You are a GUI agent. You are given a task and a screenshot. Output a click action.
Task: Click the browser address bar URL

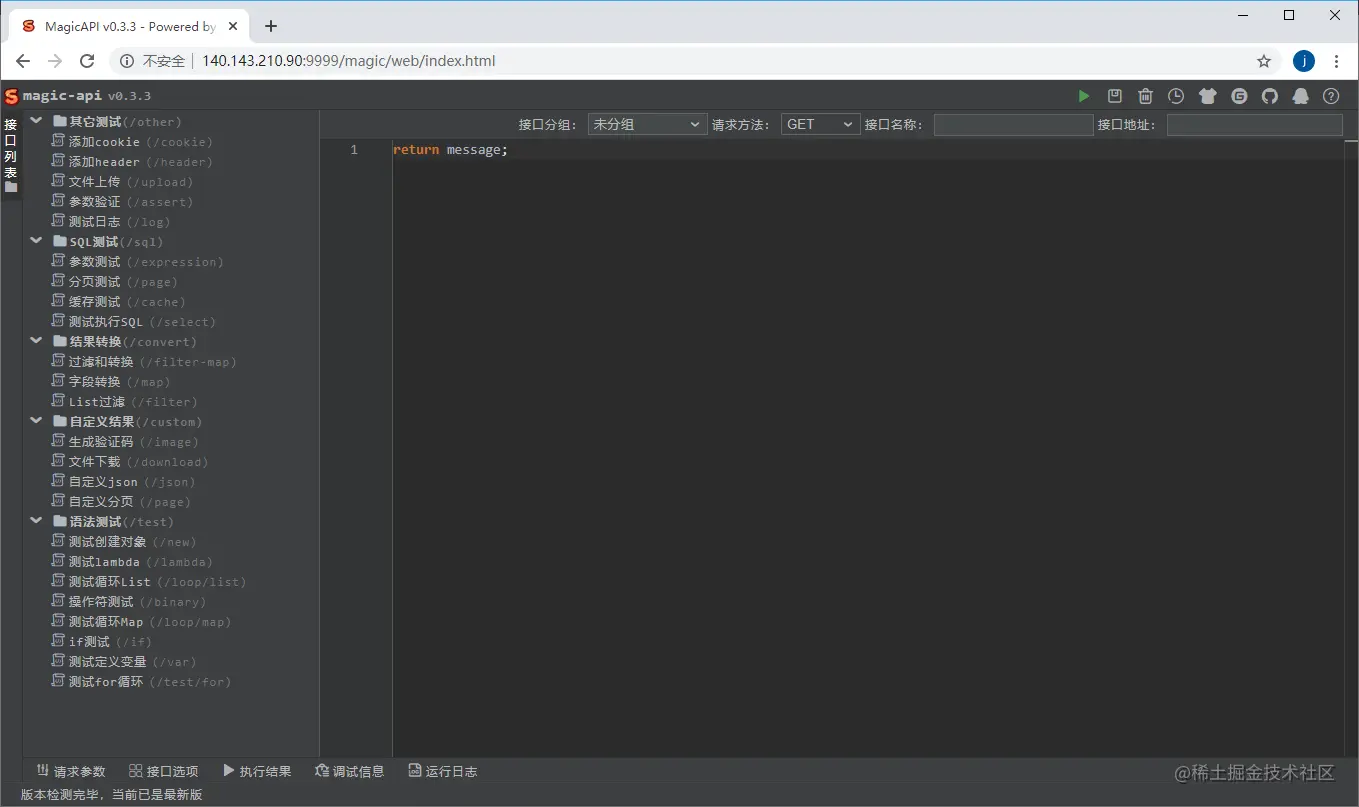pyautogui.click(x=348, y=61)
